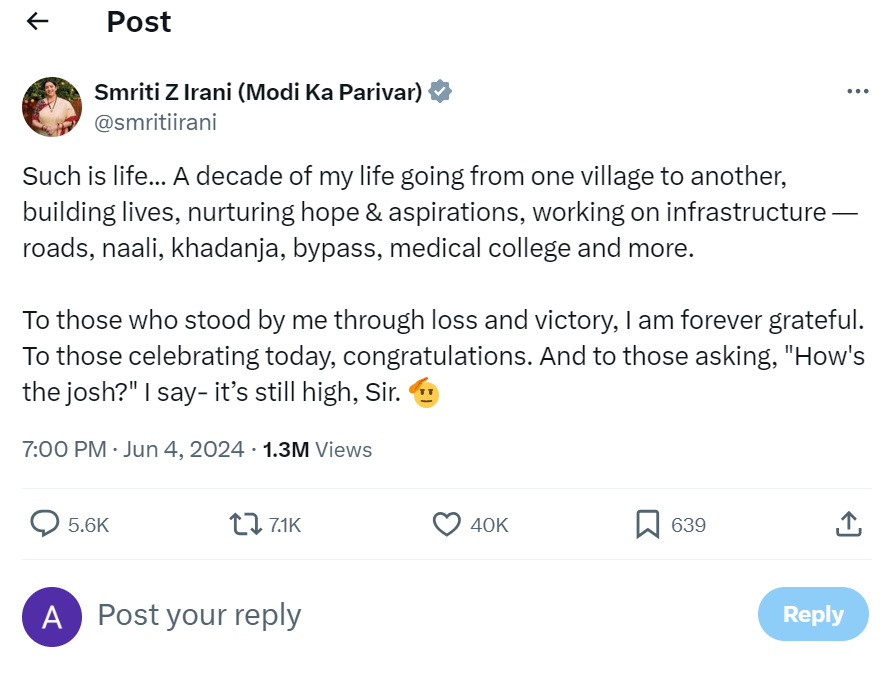The height and width of the screenshot is (675, 889).
Task: Click the reply speech bubble icon
Action: pos(45,524)
